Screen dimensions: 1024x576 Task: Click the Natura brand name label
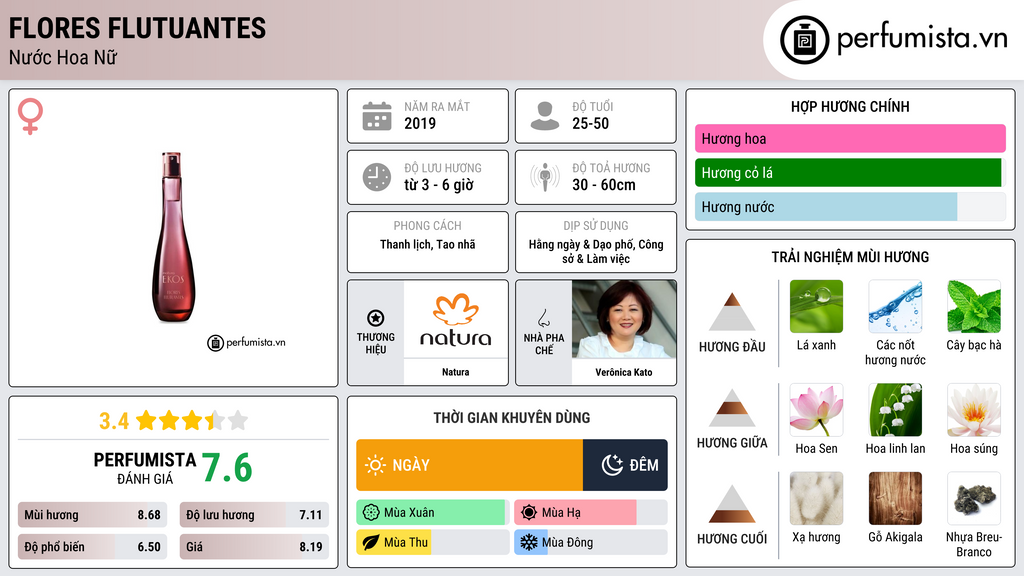click(x=456, y=372)
